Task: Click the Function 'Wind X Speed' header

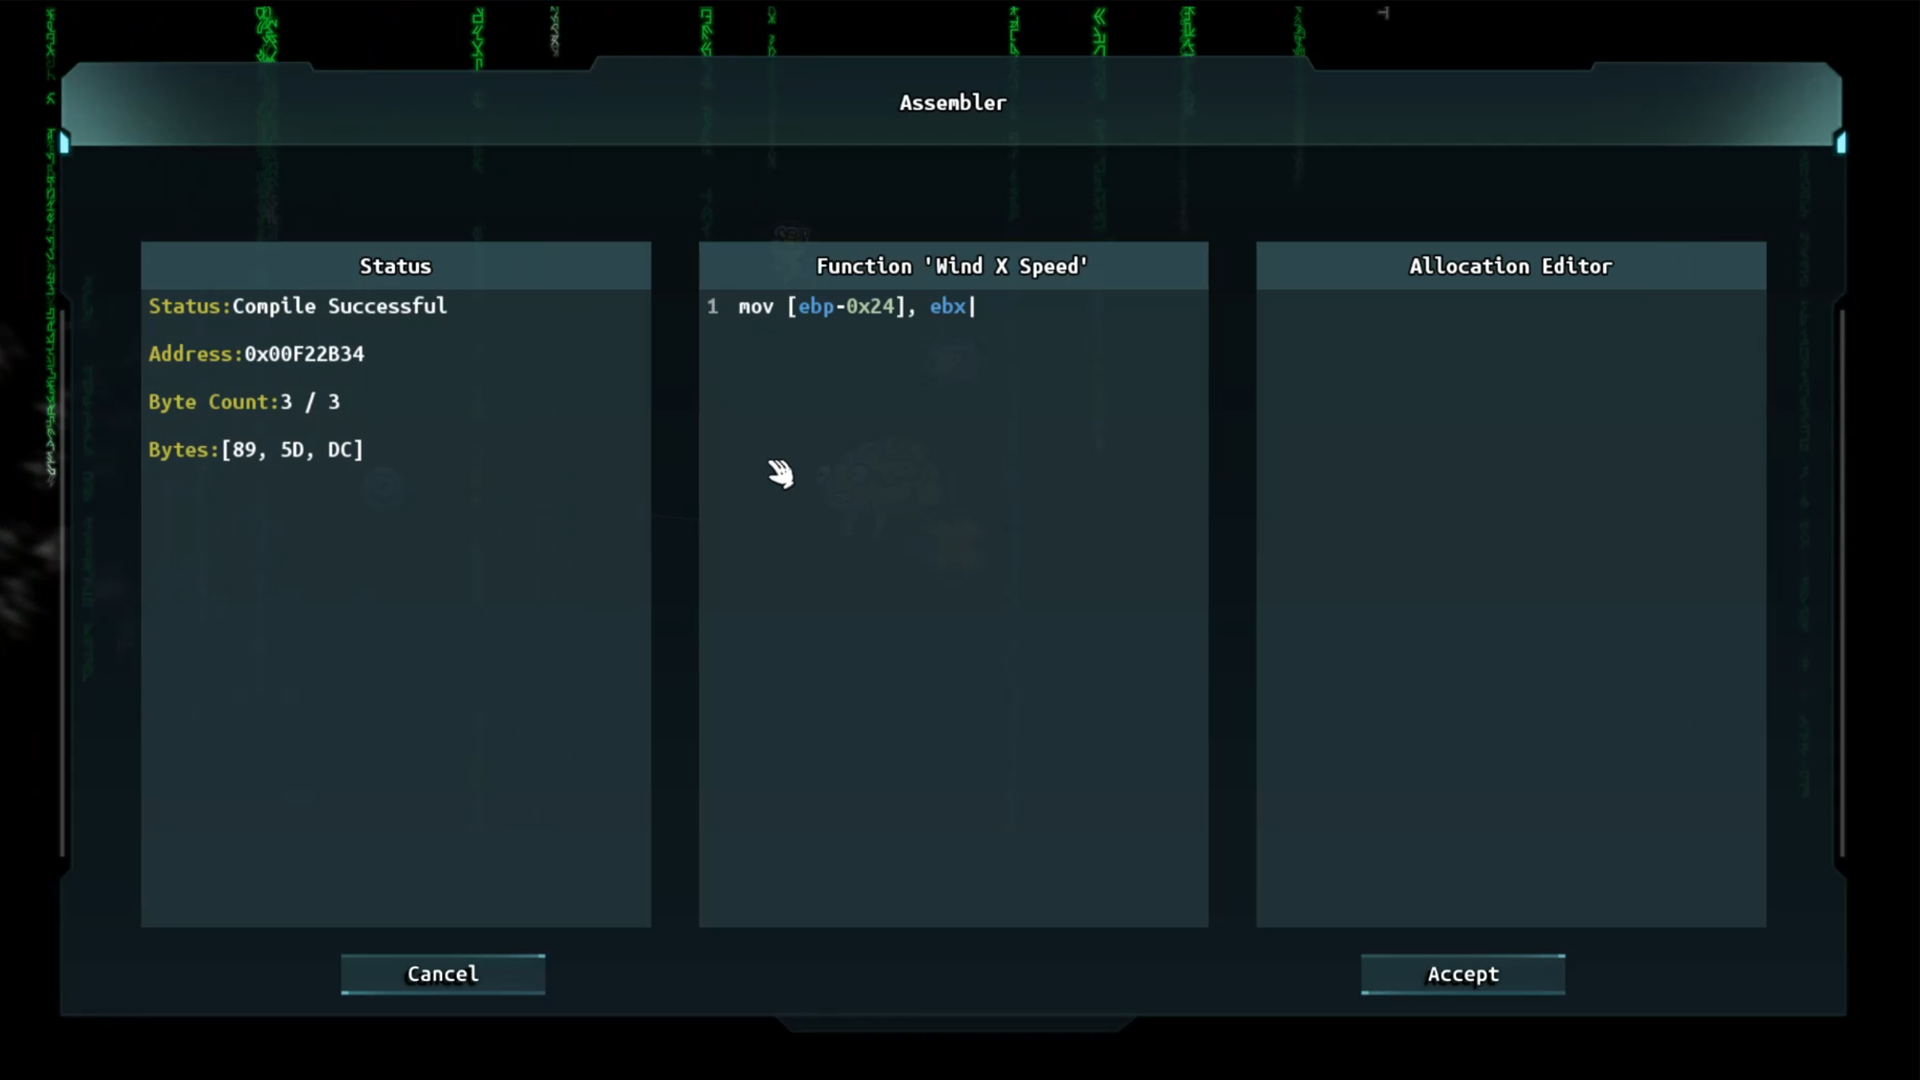Action: pos(952,266)
